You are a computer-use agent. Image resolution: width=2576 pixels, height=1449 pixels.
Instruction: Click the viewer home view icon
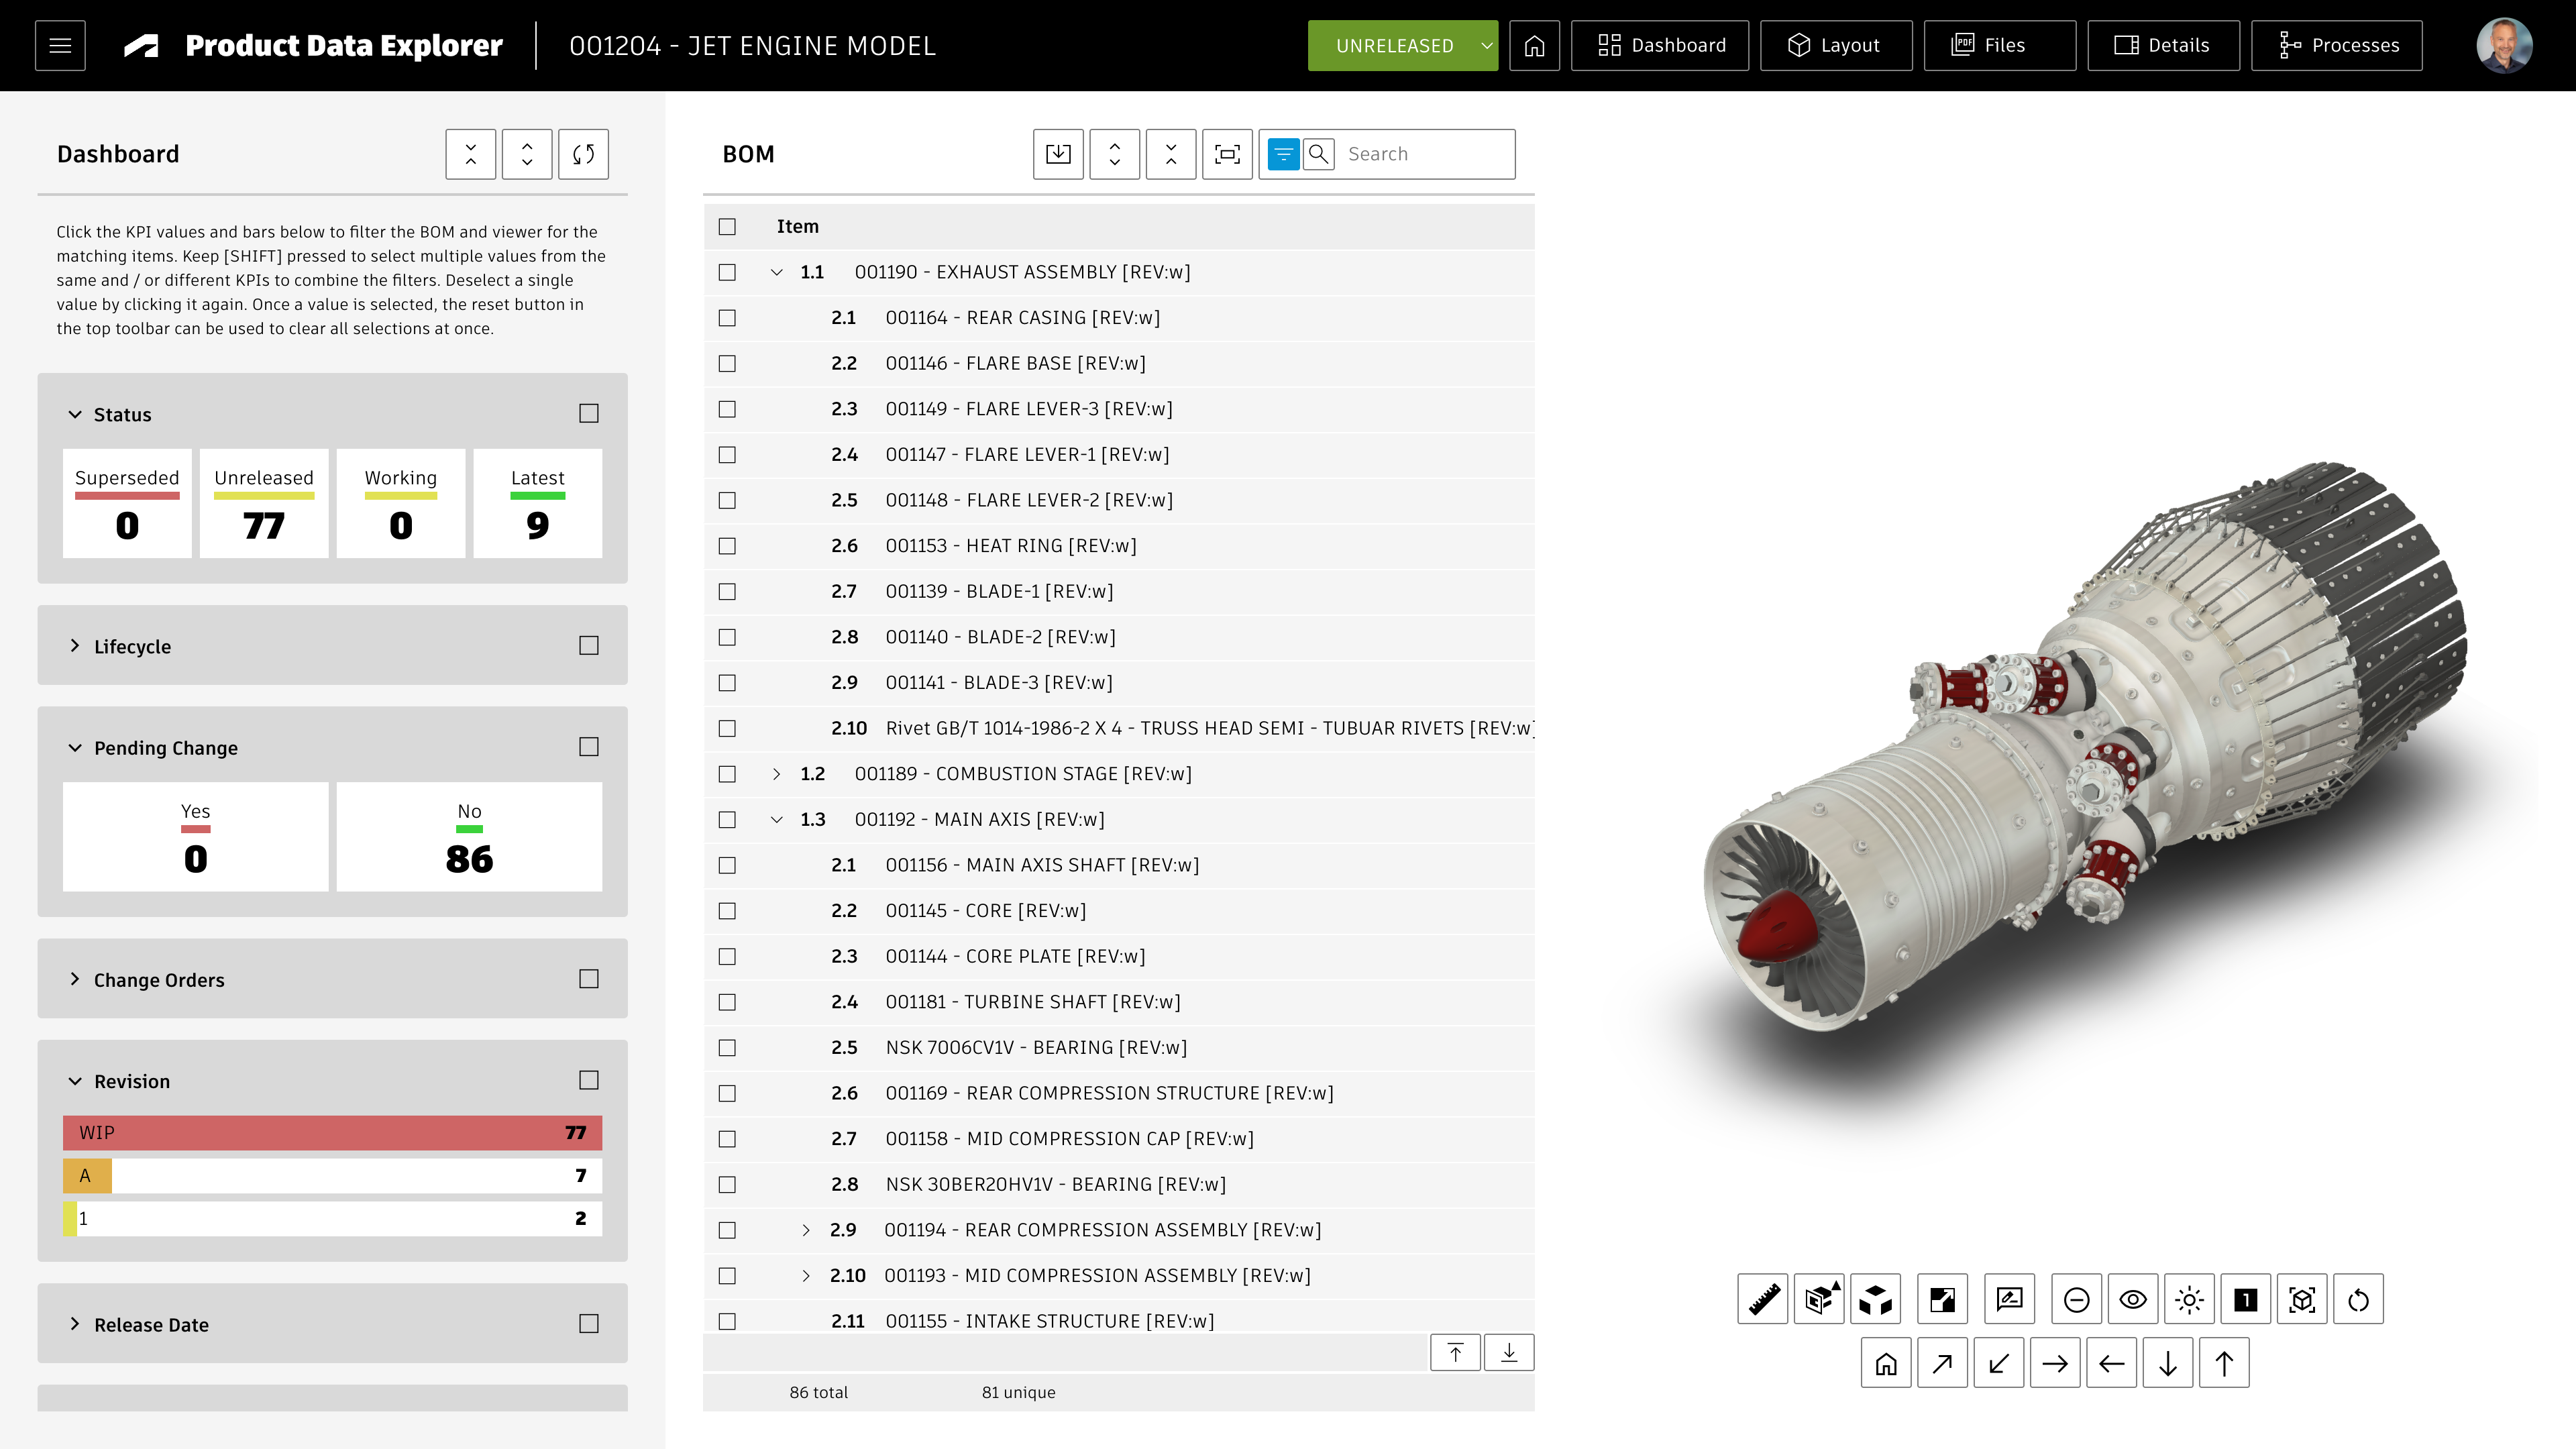1885,1363
